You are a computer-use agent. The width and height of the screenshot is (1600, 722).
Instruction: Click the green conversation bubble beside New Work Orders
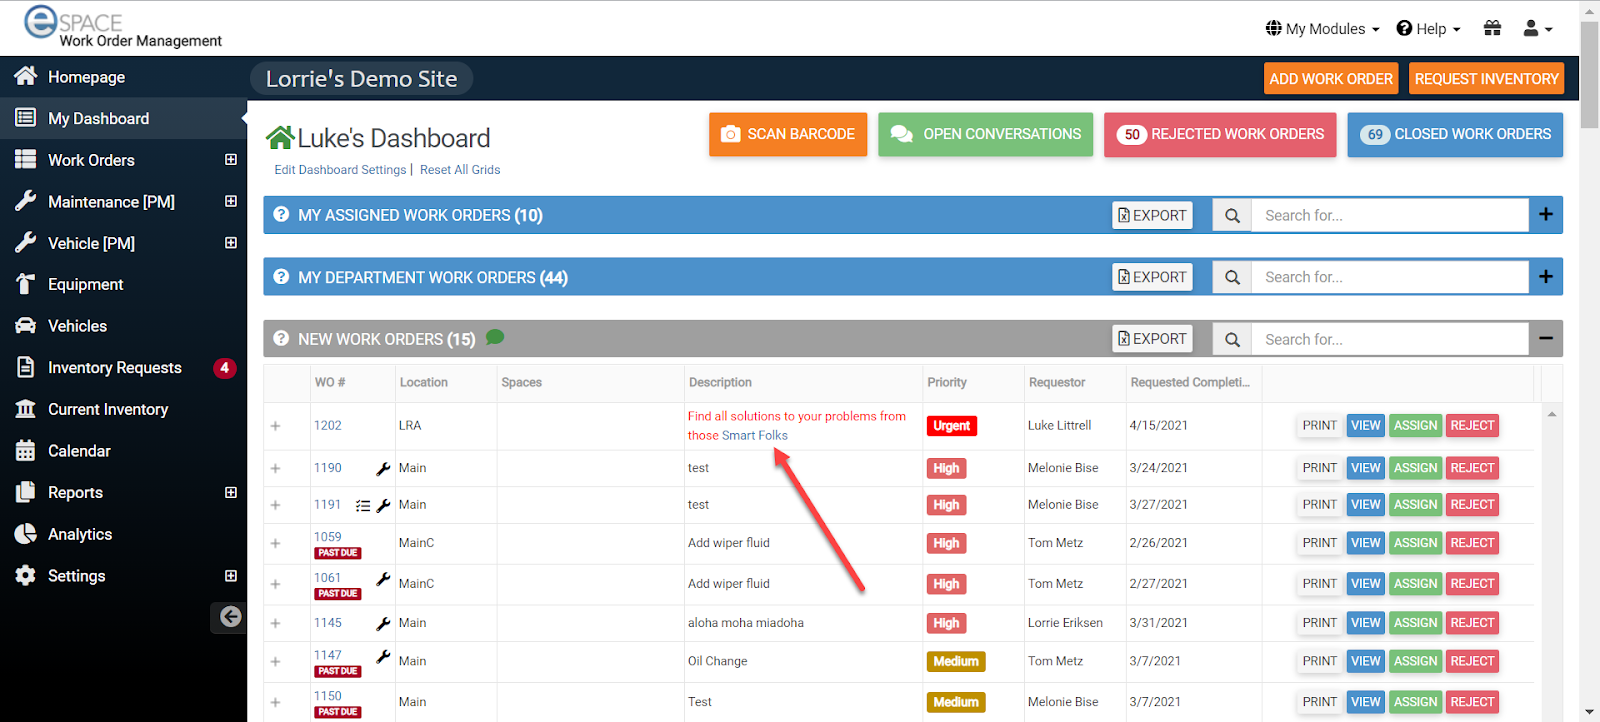495,338
